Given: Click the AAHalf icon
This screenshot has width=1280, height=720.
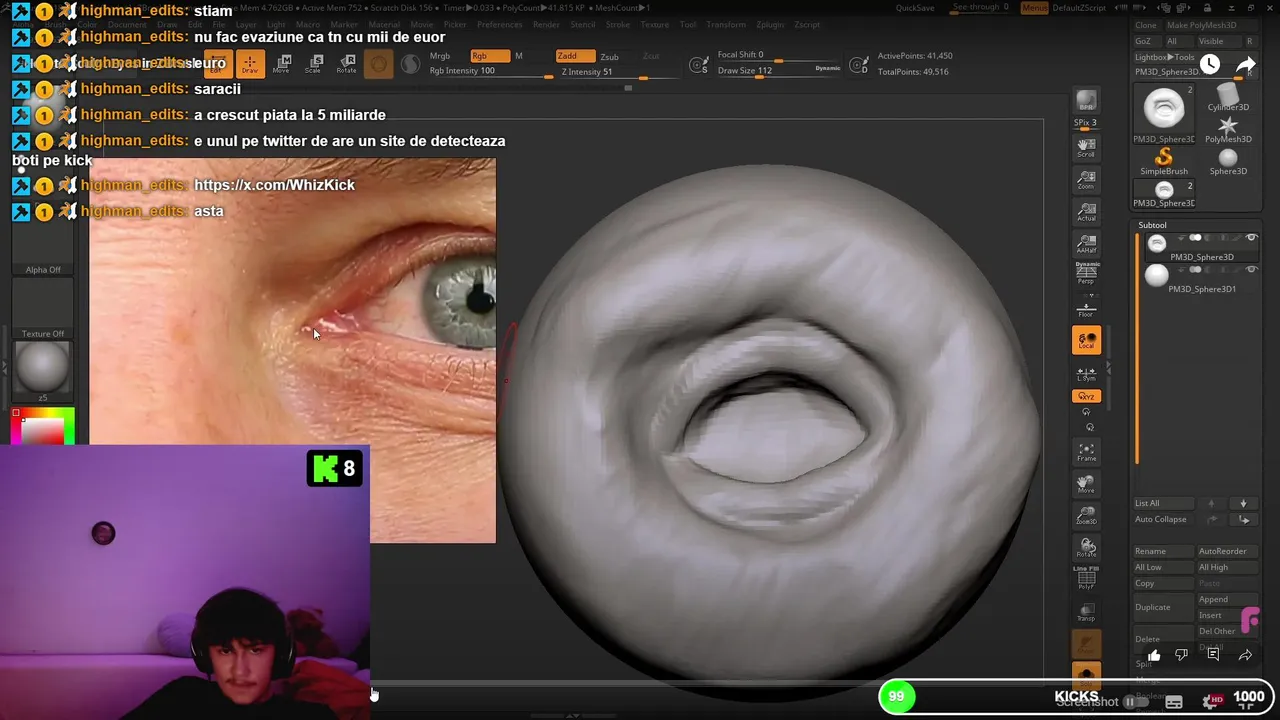Looking at the screenshot, I should [x=1086, y=244].
